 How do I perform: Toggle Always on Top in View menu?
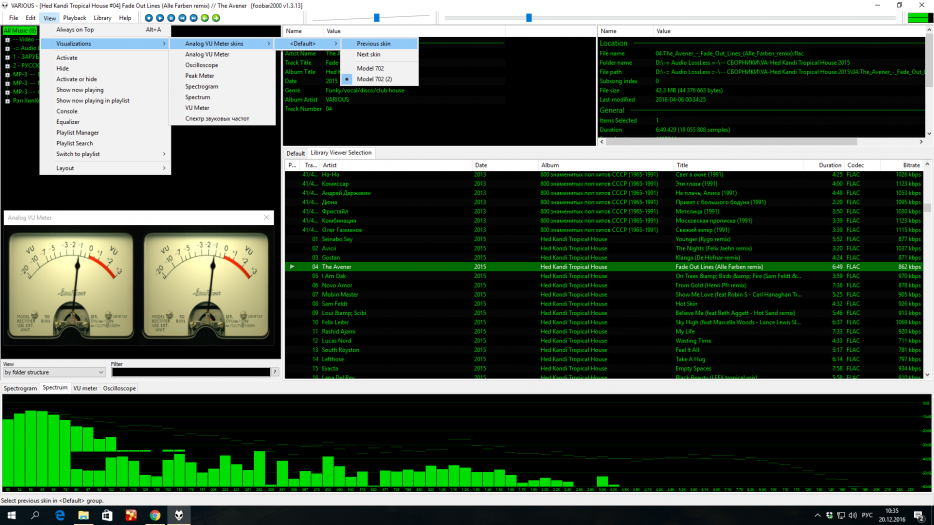(x=75, y=30)
